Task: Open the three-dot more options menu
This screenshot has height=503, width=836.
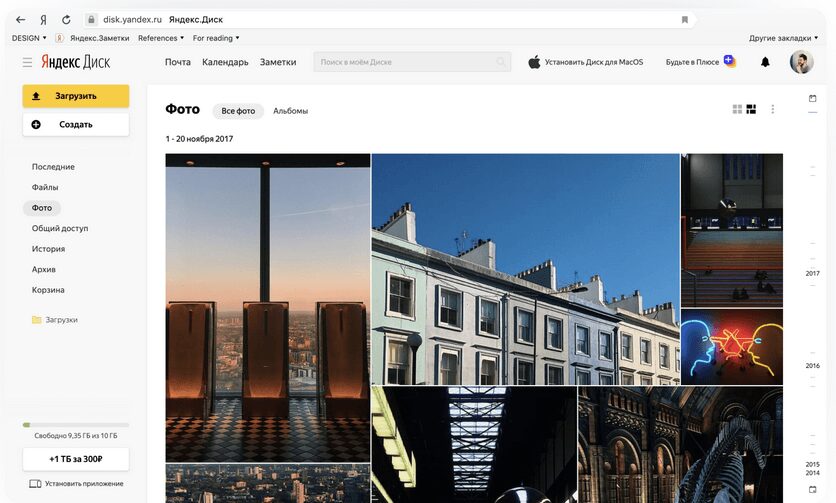Action: pos(772,109)
